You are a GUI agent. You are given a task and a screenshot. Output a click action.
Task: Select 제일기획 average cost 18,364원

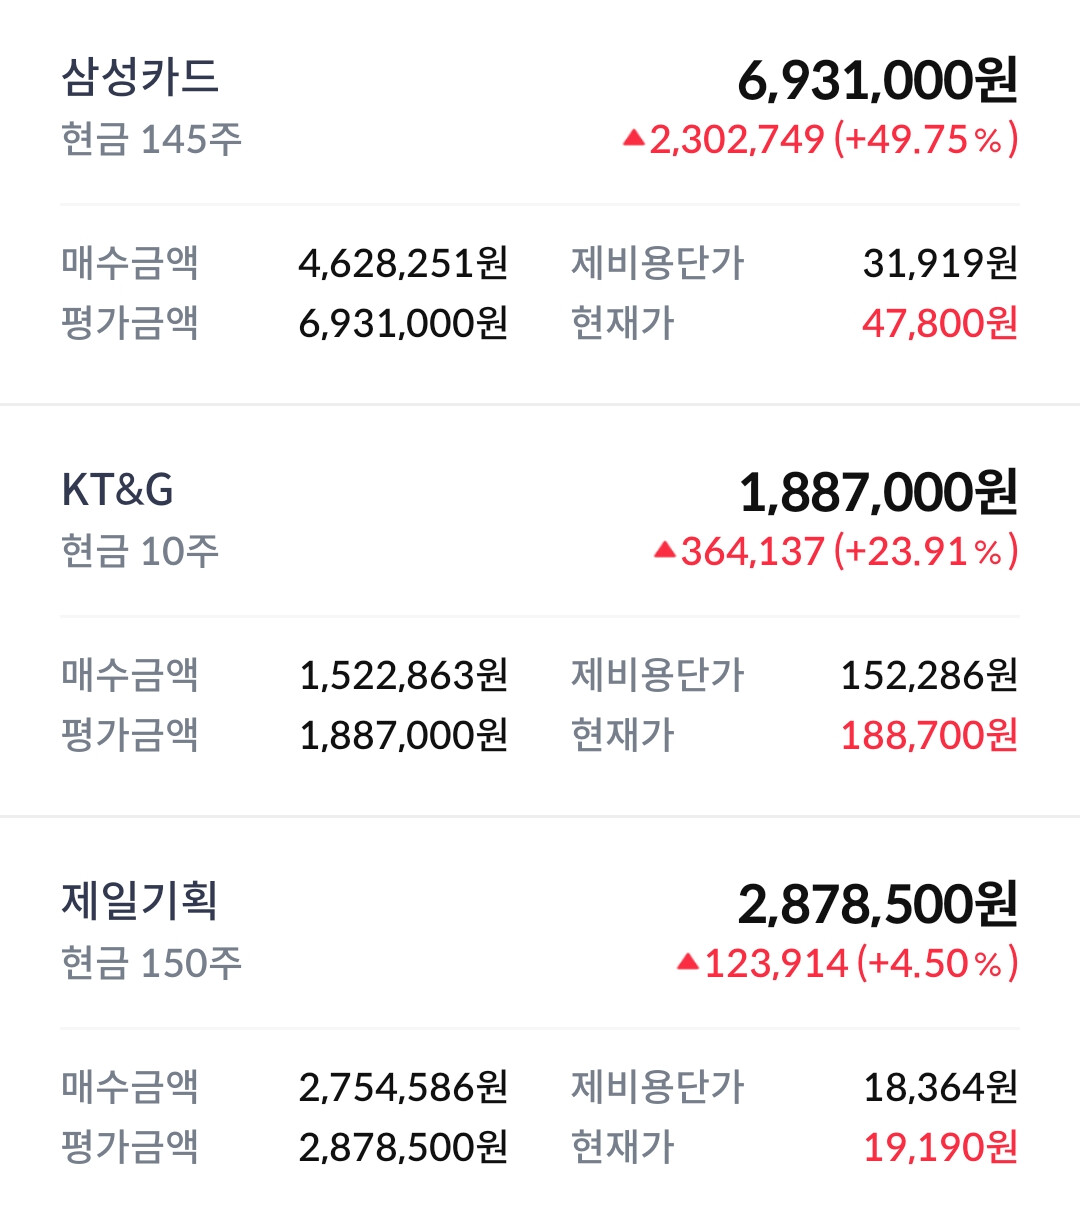click(941, 1087)
